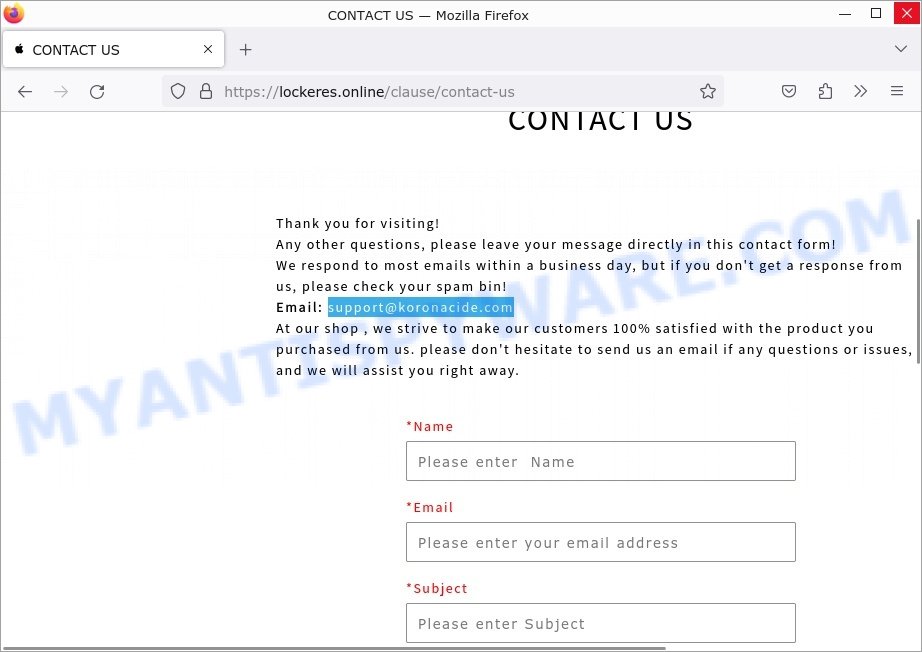List all tabs dropdown arrow
Image resolution: width=922 pixels, height=652 pixels.
901,49
